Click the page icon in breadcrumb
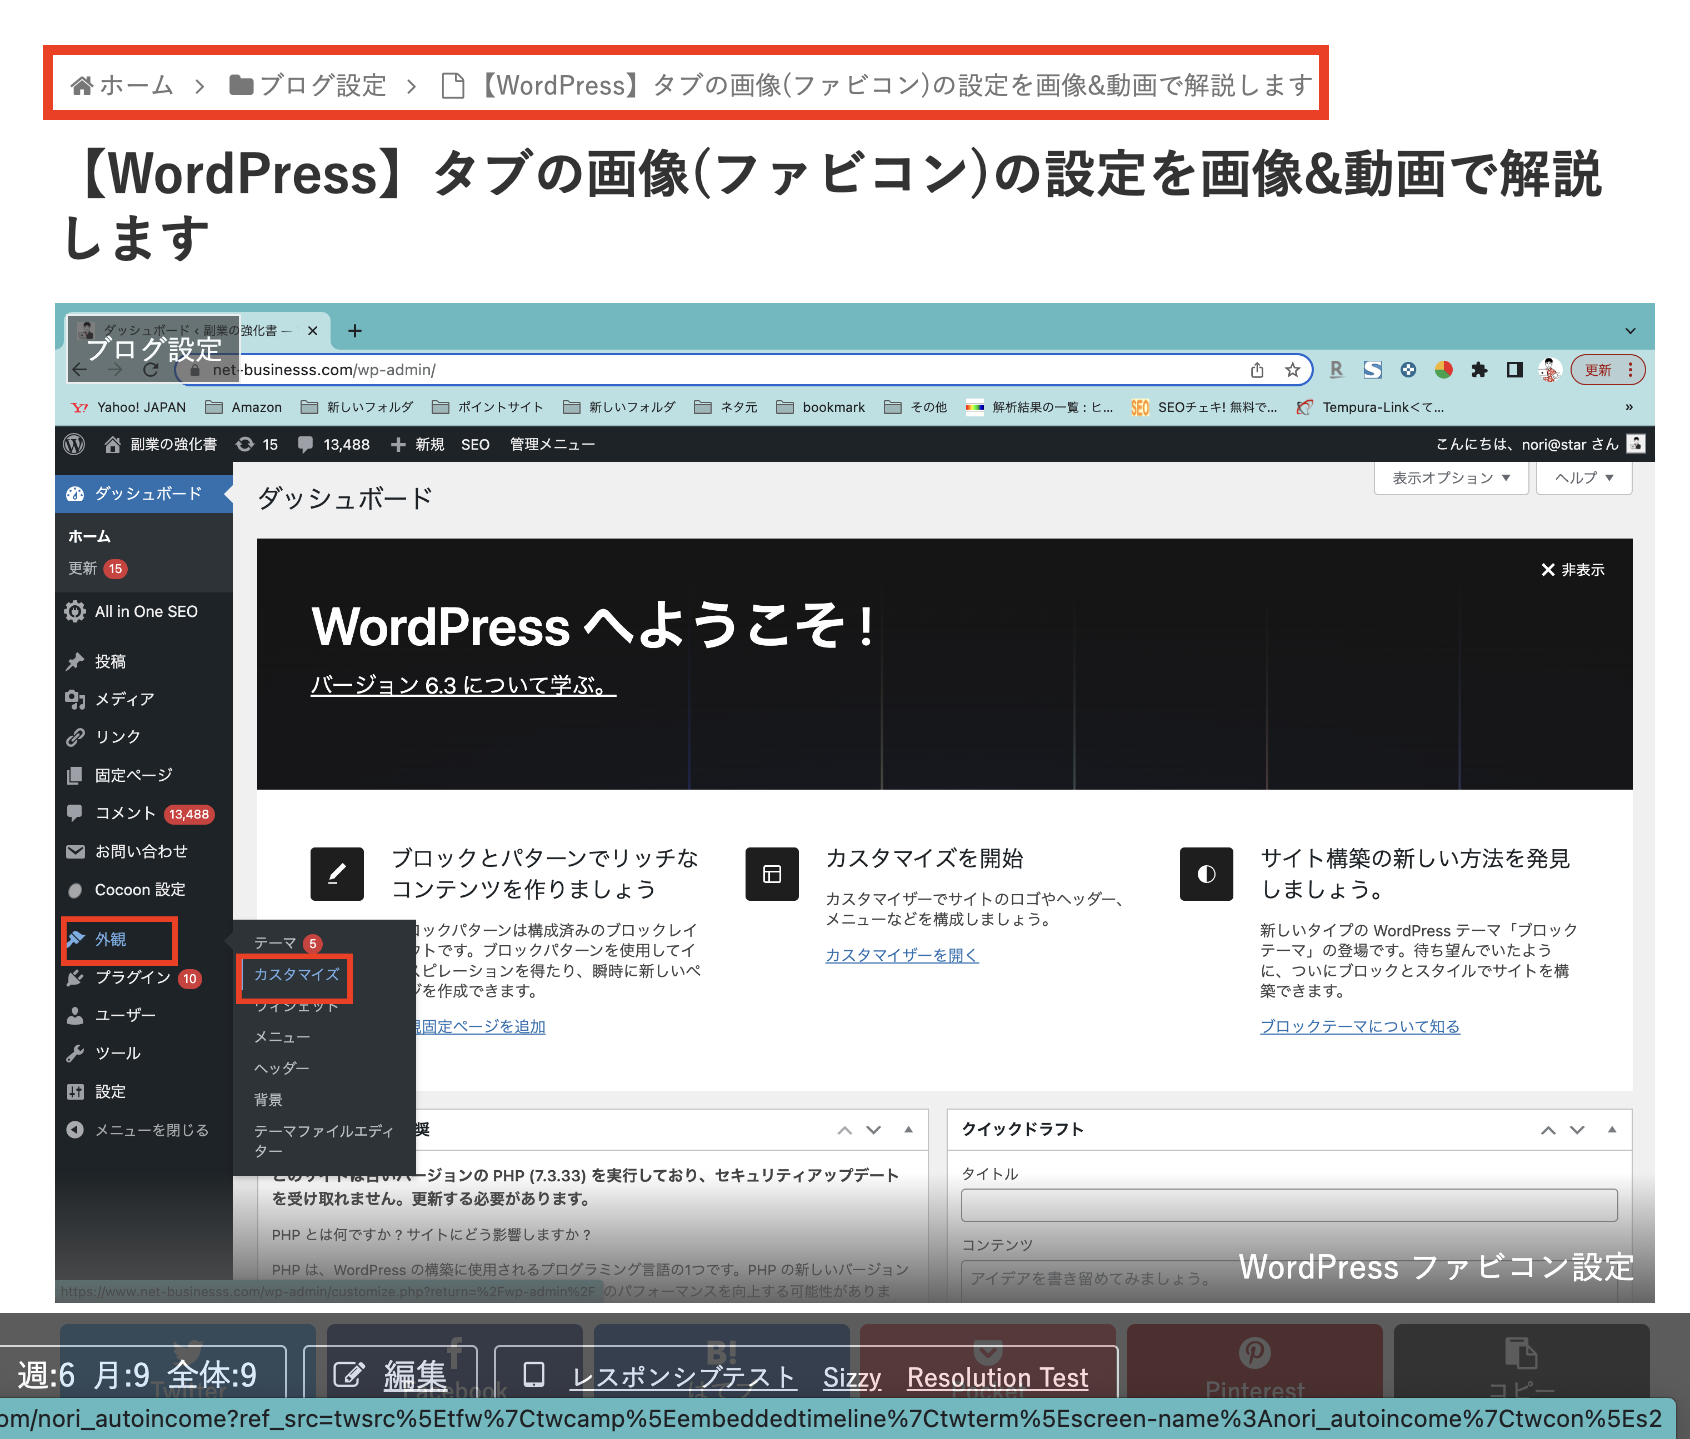 click(453, 86)
